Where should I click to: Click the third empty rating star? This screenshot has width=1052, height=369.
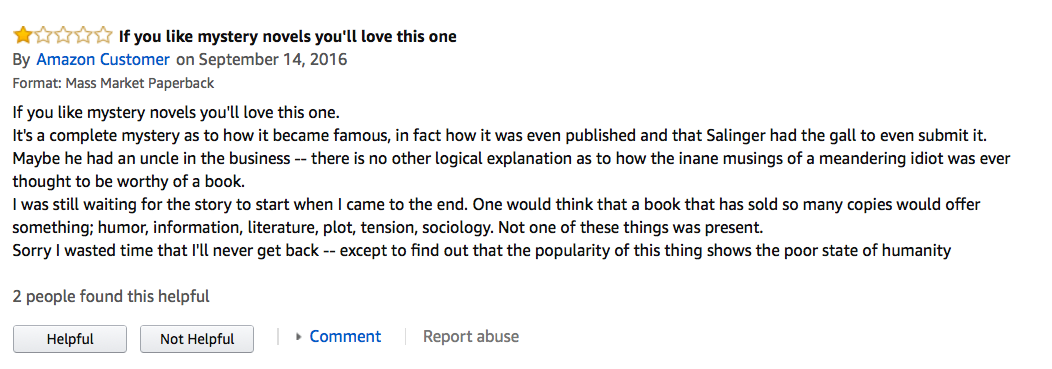(x=62, y=35)
